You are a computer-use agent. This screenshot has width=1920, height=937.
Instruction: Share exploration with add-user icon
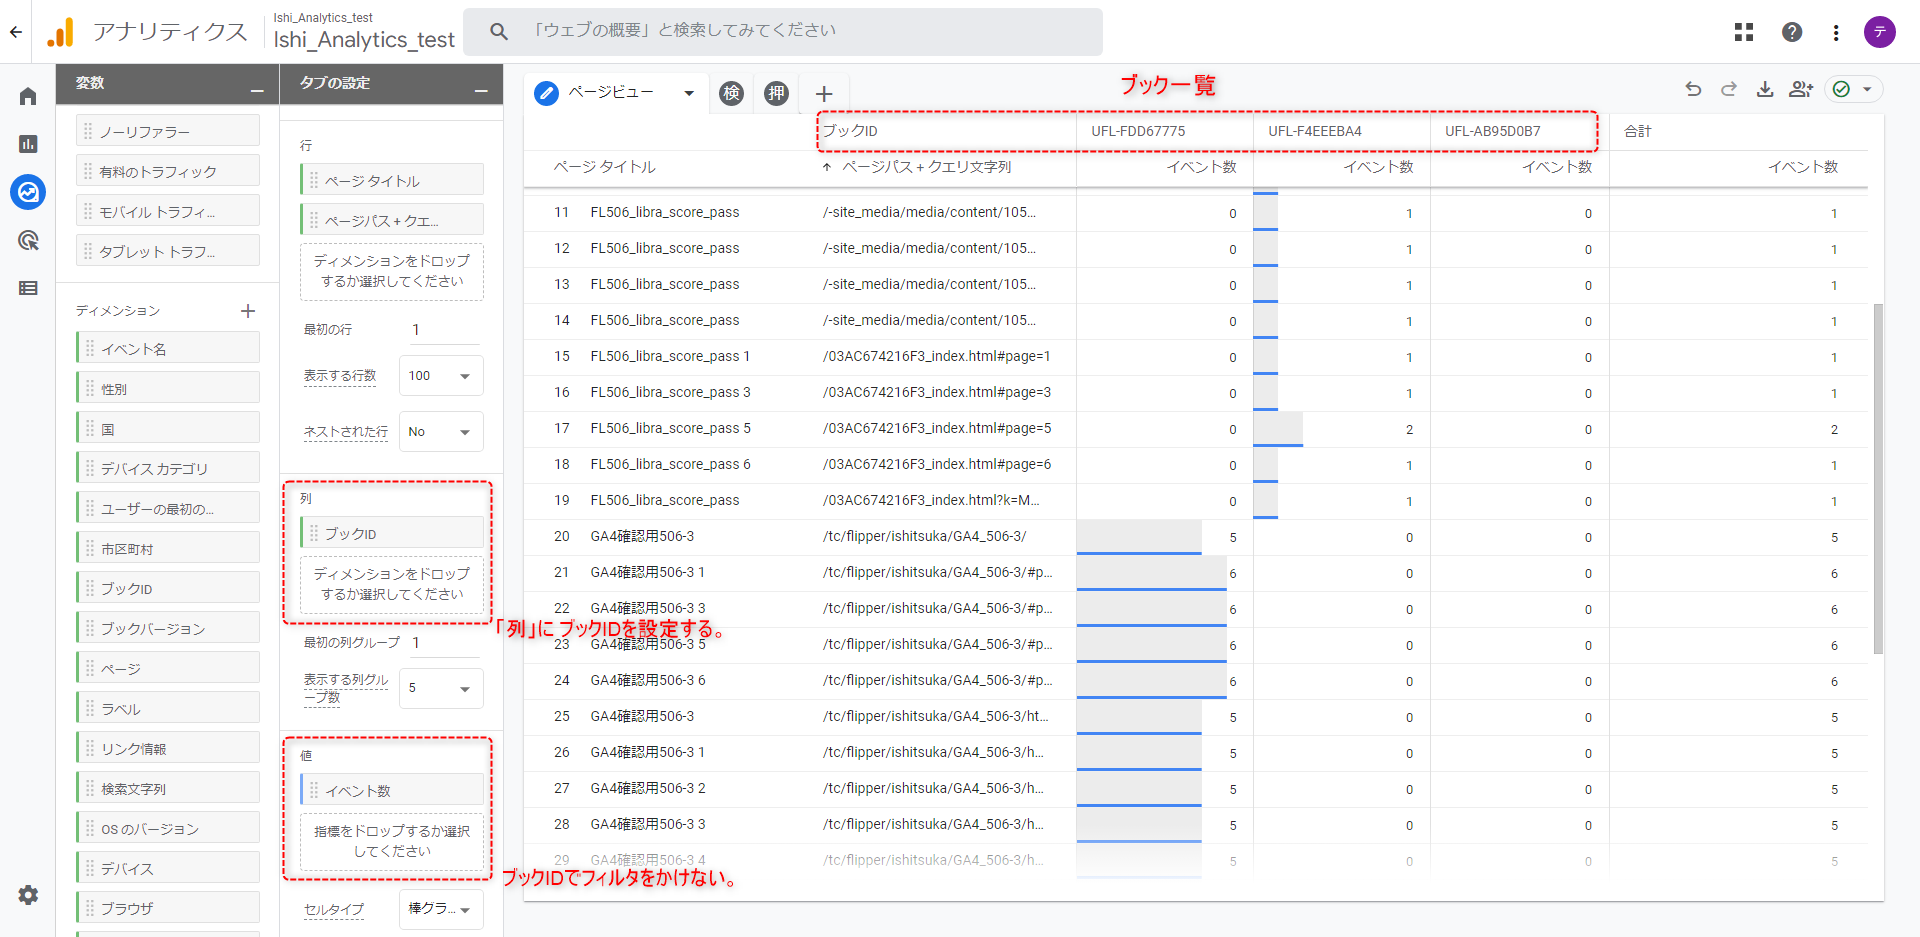tap(1801, 89)
